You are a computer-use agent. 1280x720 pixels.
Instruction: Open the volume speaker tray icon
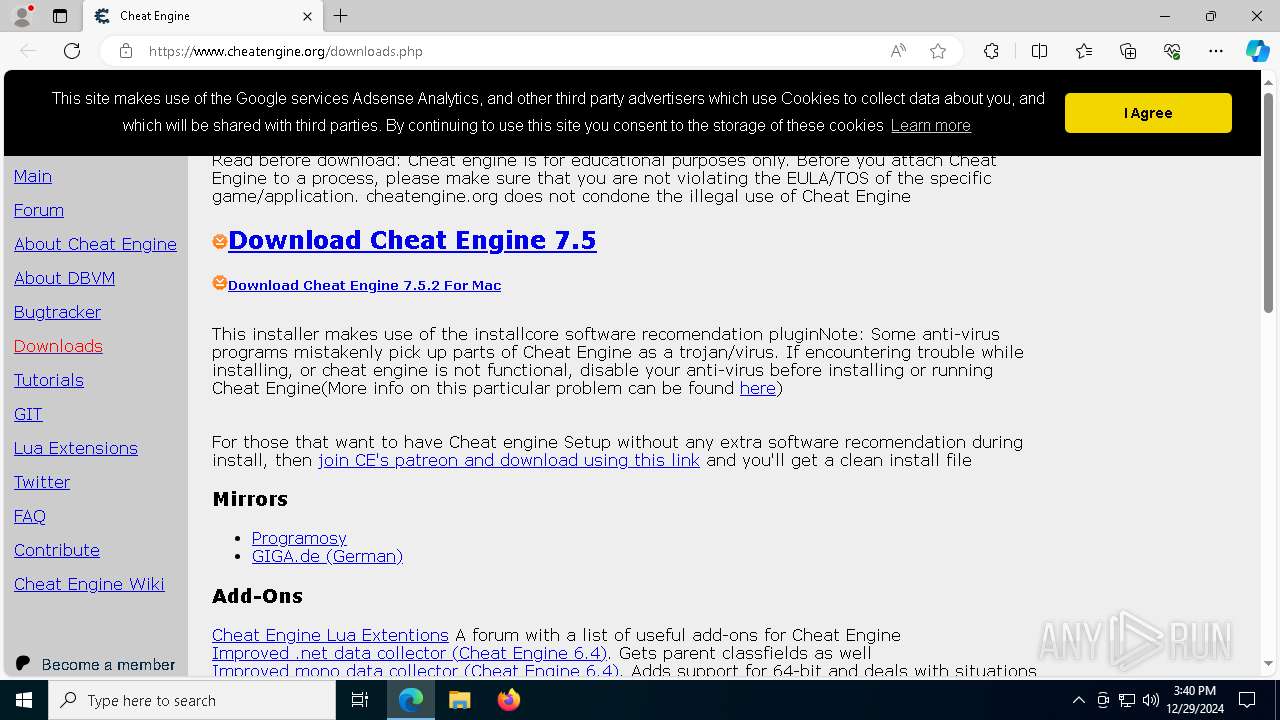1151,700
